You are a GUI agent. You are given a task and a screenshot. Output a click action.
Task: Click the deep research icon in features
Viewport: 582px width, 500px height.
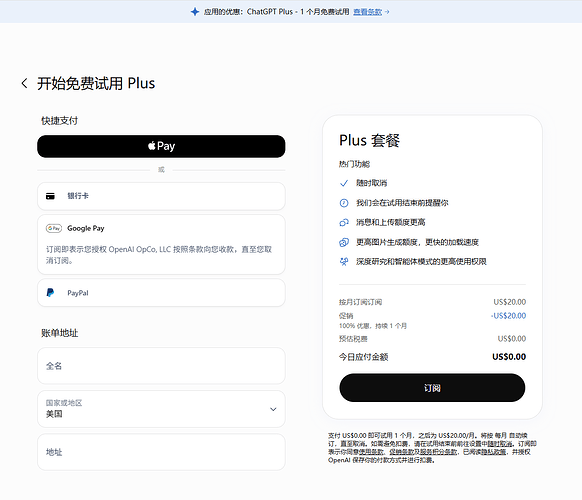[344, 262]
